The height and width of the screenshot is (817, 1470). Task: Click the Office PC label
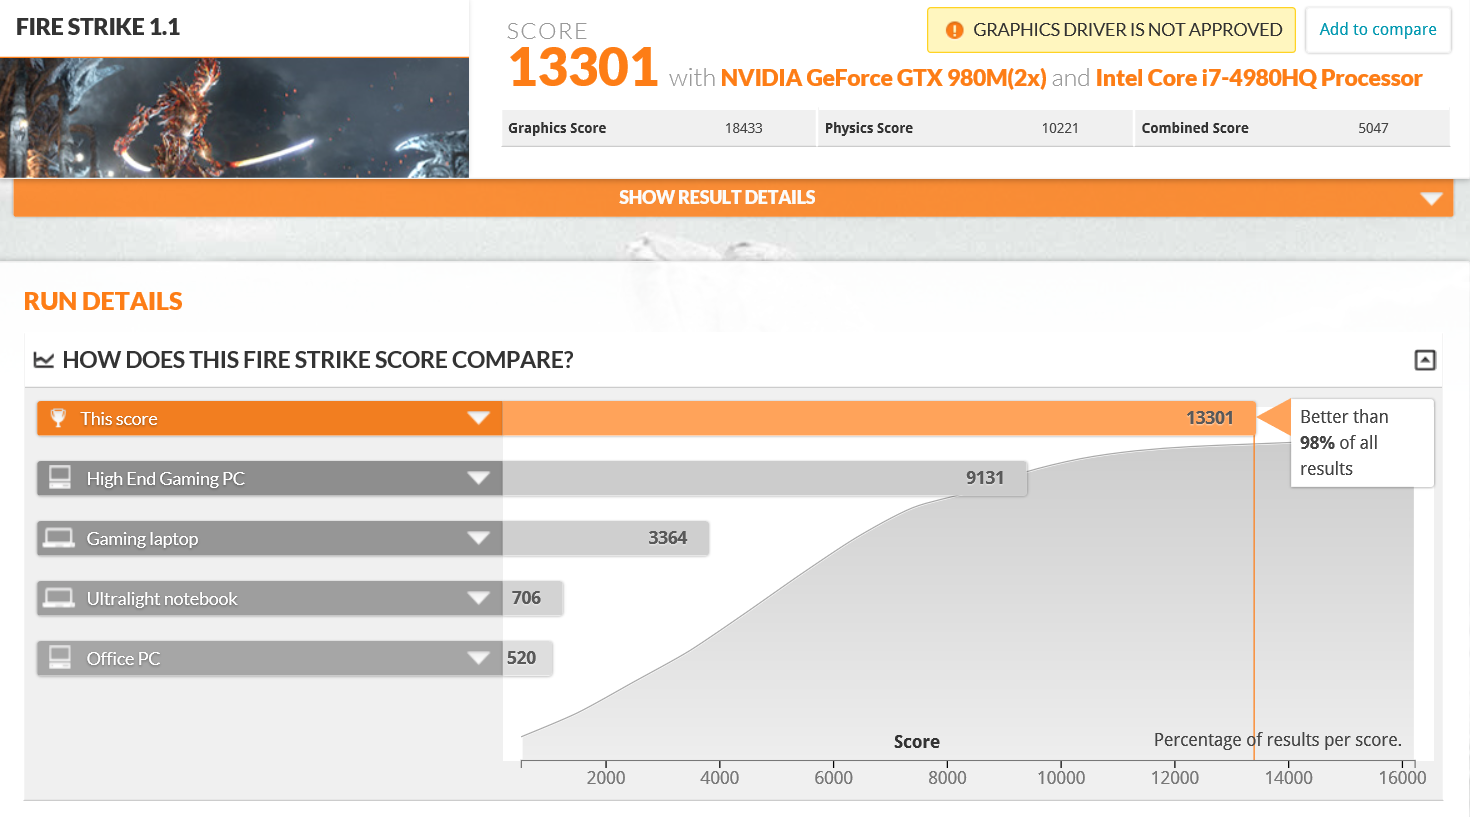click(123, 659)
